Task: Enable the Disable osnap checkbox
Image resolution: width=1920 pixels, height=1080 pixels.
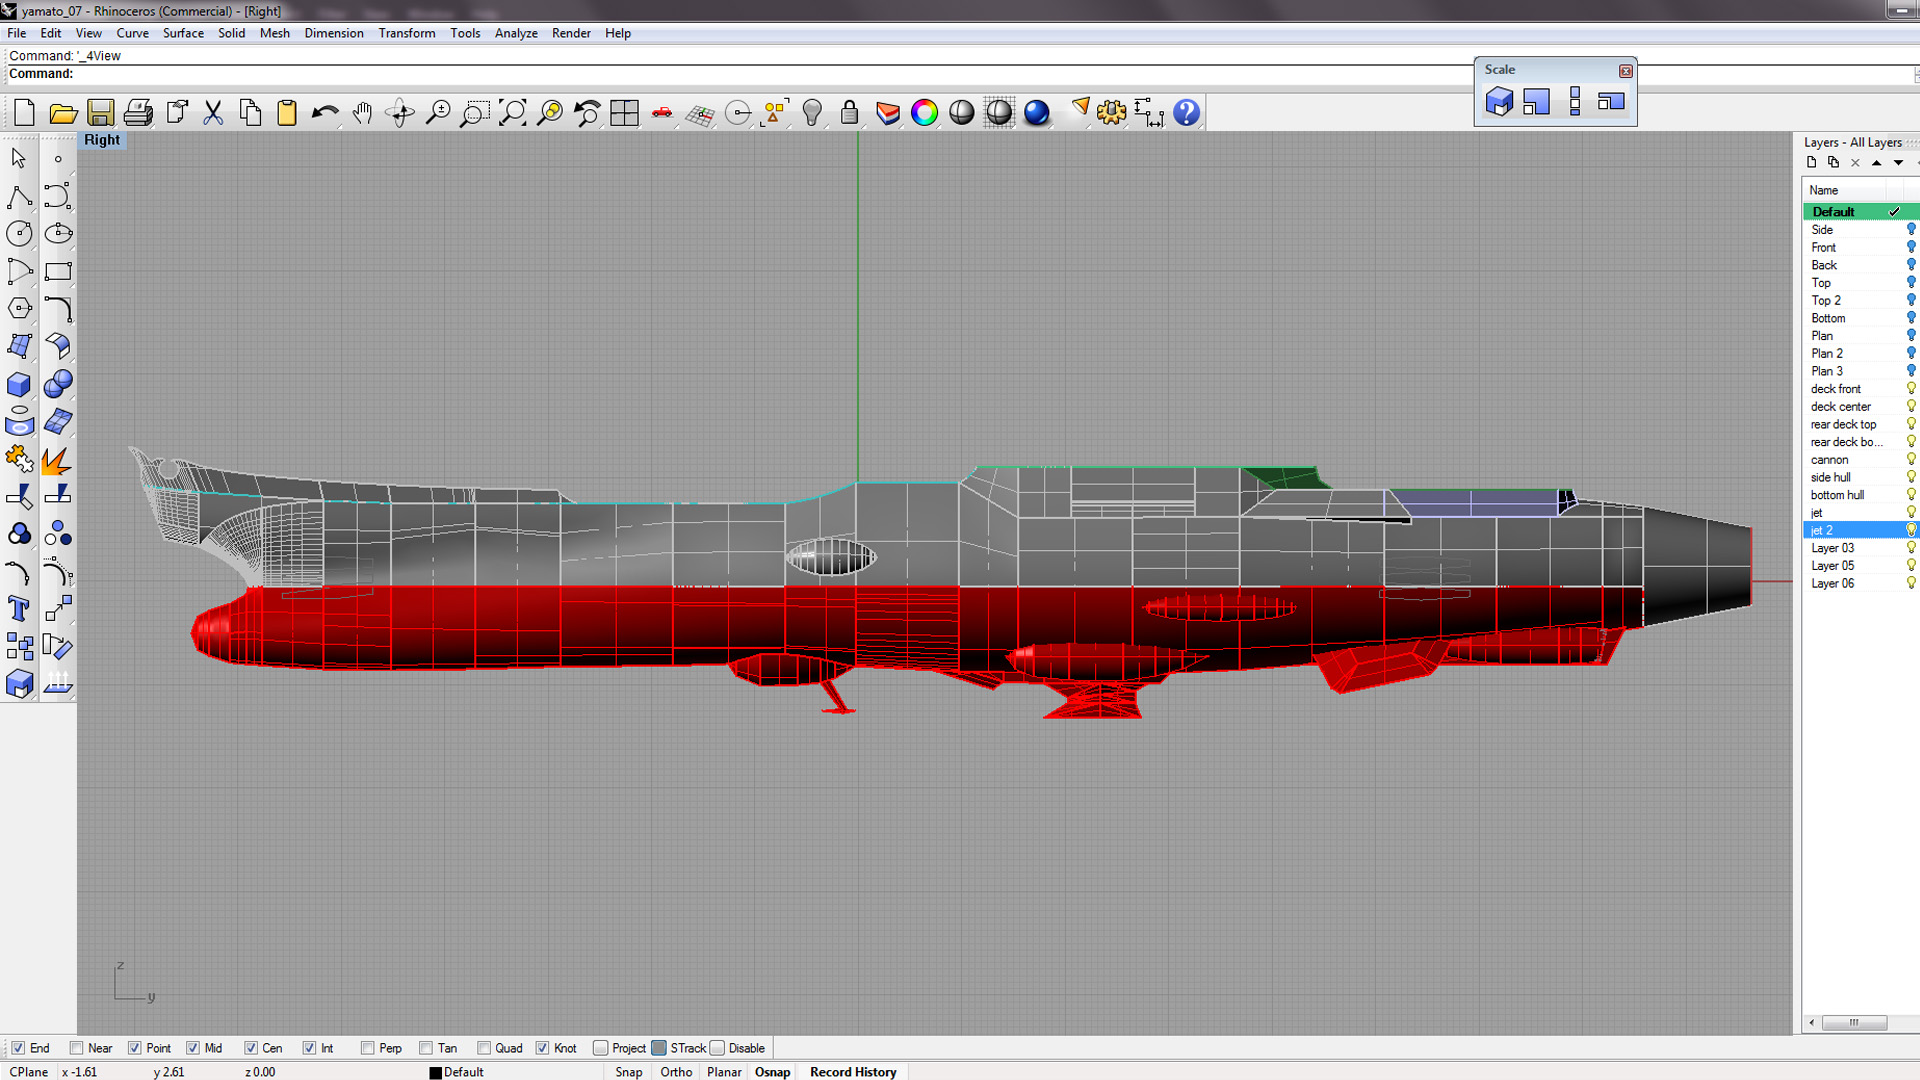Action: 717,1048
